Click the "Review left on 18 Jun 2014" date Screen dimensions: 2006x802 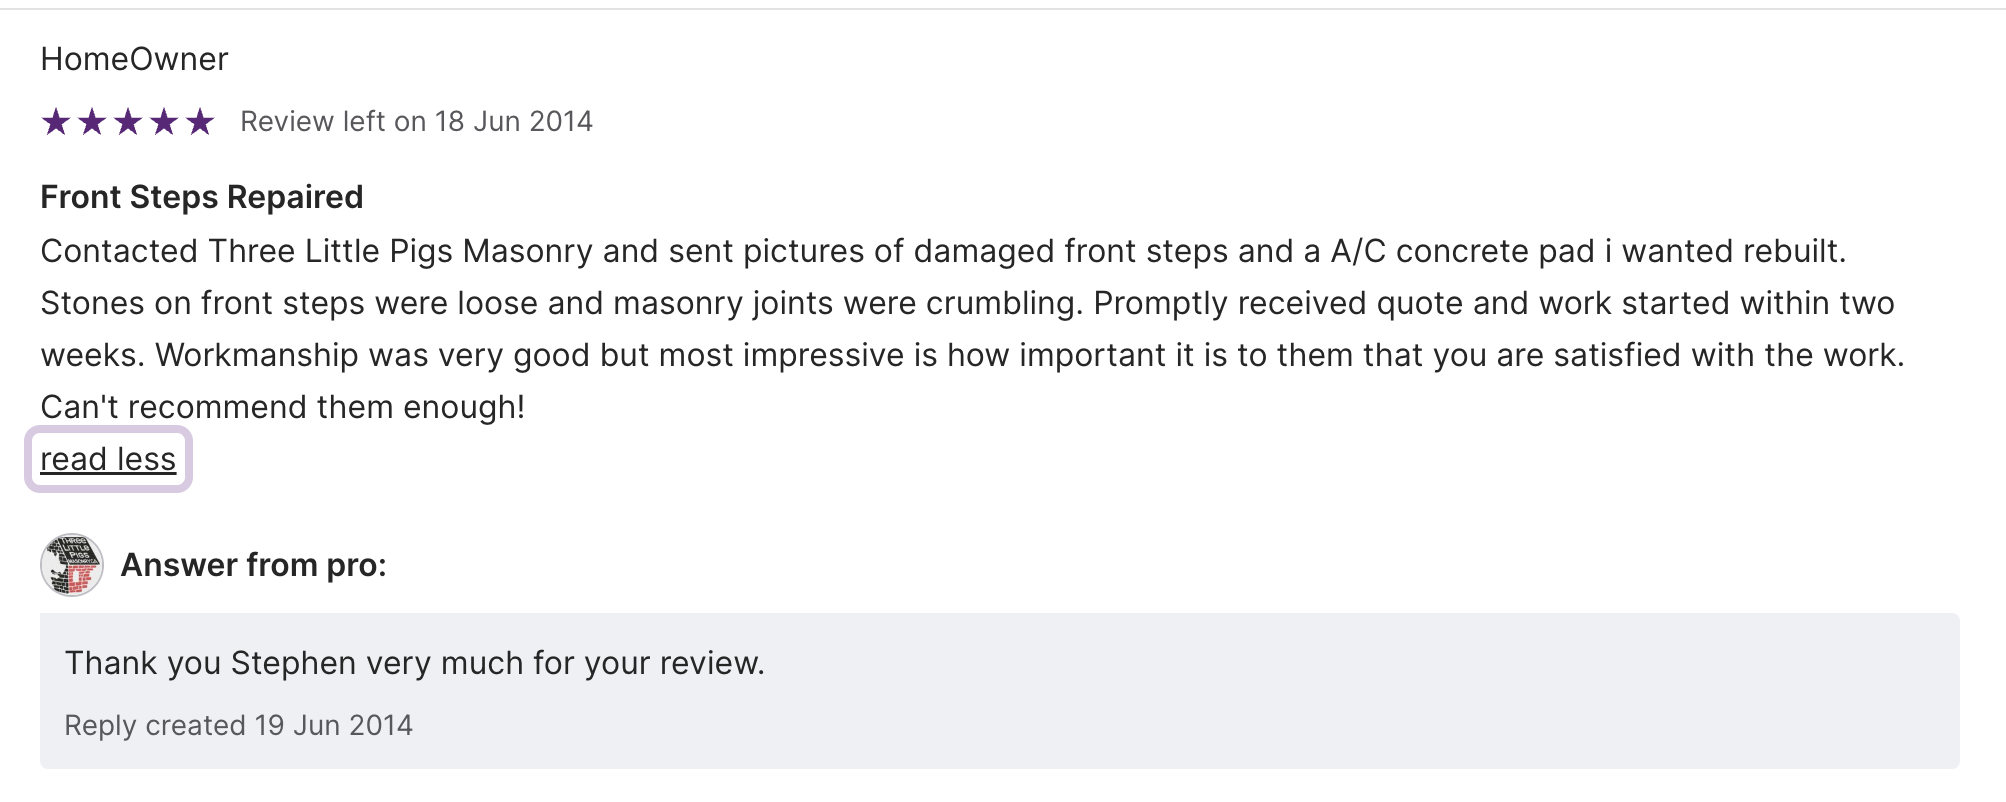pos(416,122)
